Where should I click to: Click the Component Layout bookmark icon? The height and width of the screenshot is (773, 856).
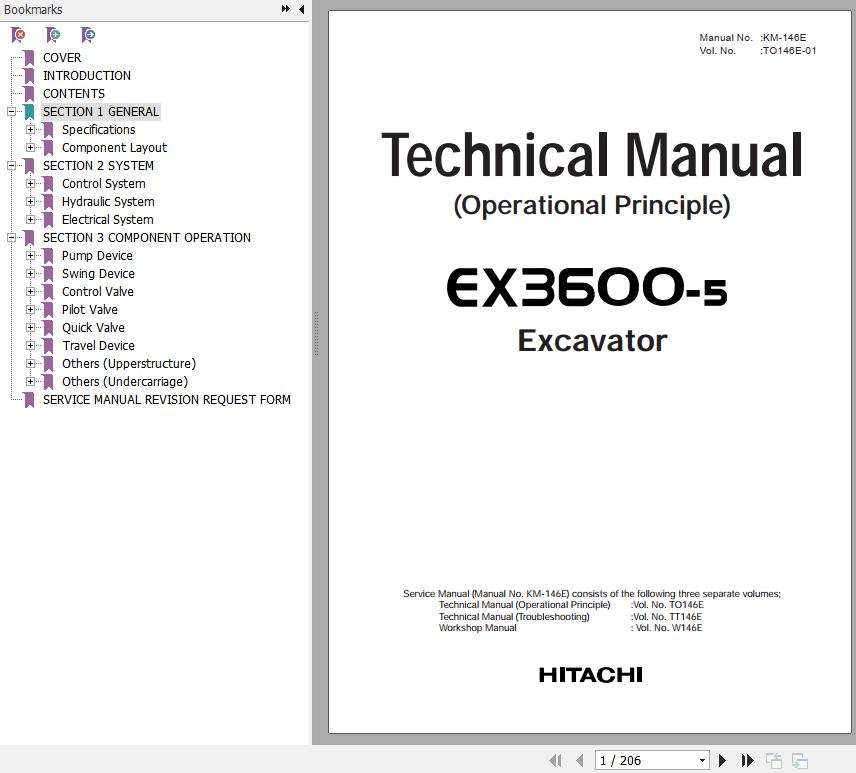click(x=49, y=148)
